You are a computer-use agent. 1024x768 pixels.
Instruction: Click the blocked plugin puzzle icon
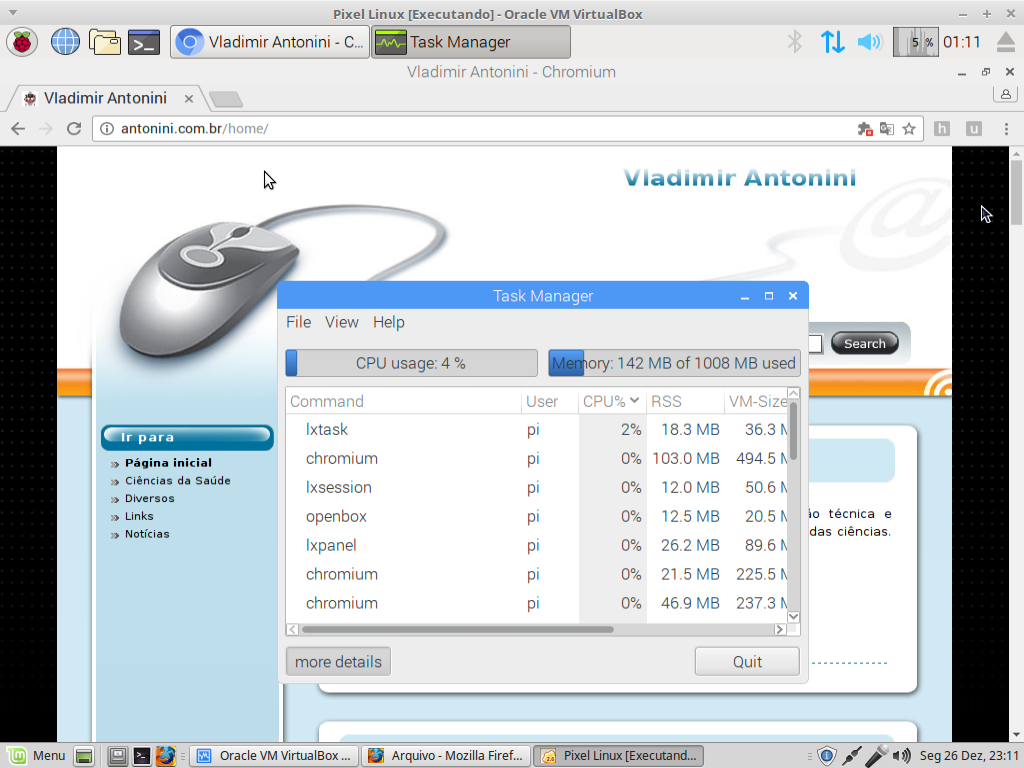[865, 129]
